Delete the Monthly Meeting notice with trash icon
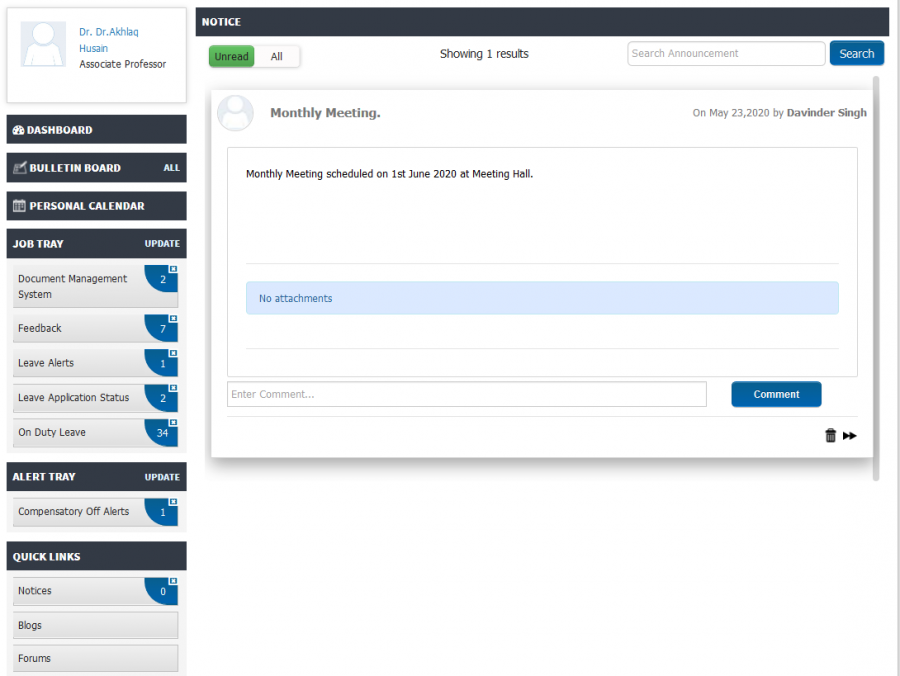The image size is (900, 676). (x=830, y=436)
